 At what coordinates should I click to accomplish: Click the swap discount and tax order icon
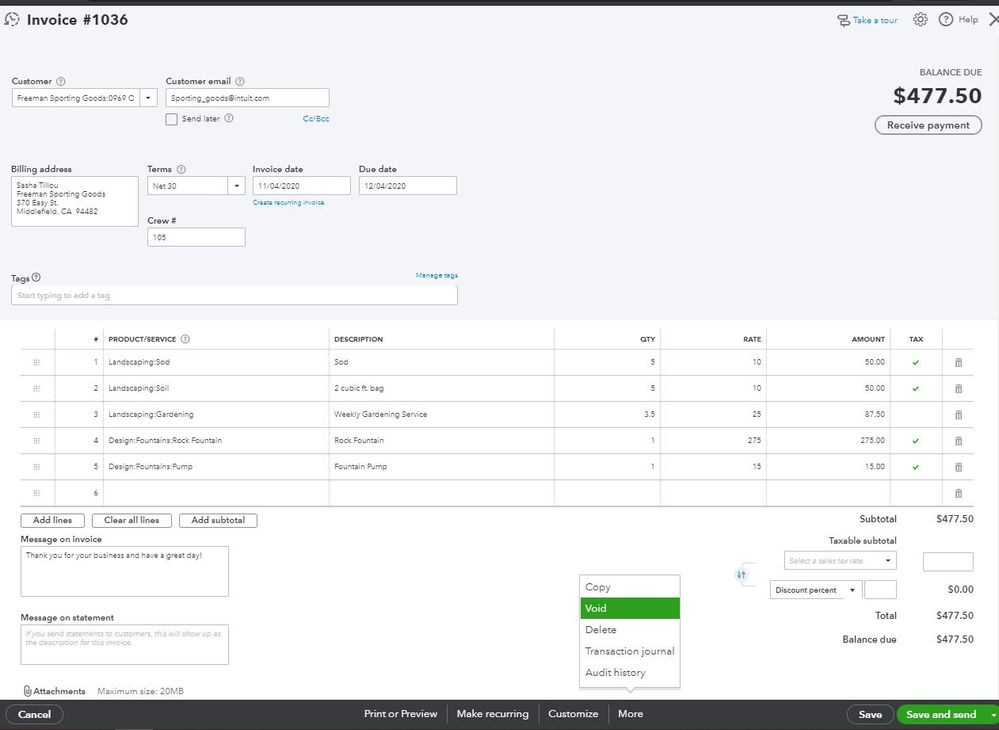click(741, 575)
